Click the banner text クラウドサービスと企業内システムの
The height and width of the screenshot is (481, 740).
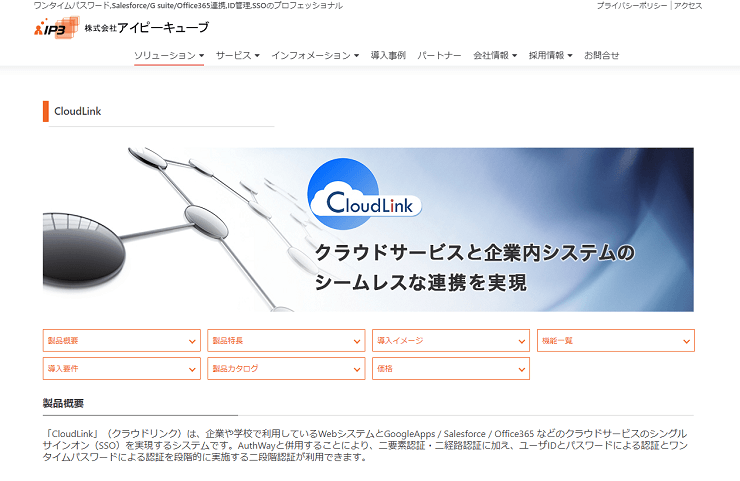pyautogui.click(x=475, y=253)
